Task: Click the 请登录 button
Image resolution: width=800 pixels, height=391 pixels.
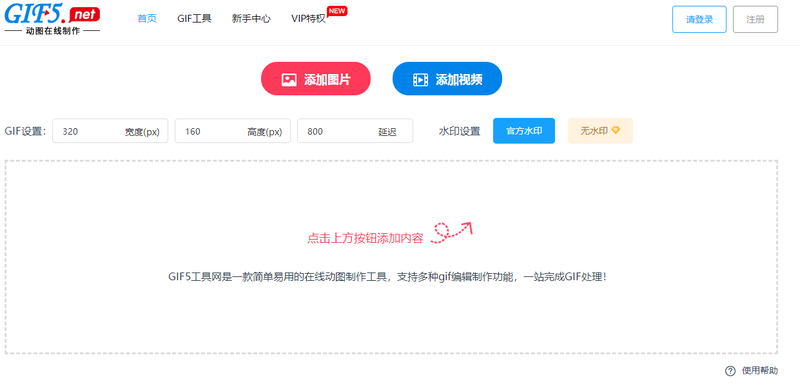Action: (x=699, y=19)
